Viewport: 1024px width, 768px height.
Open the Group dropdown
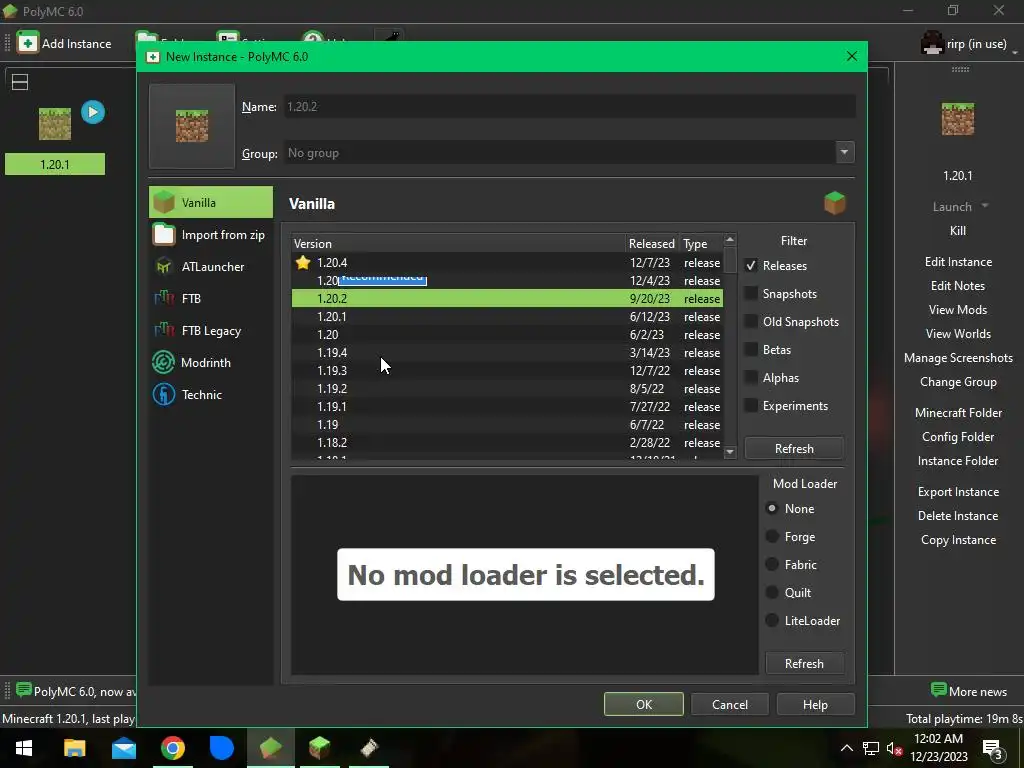tap(844, 153)
